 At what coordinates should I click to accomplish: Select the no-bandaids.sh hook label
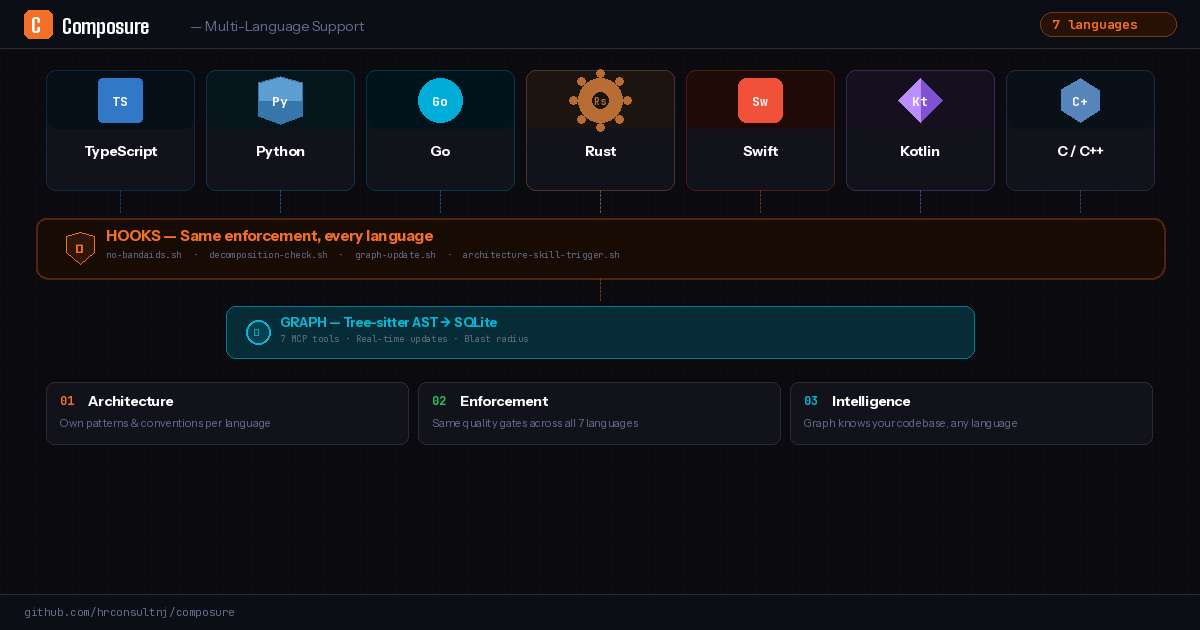click(x=143, y=255)
